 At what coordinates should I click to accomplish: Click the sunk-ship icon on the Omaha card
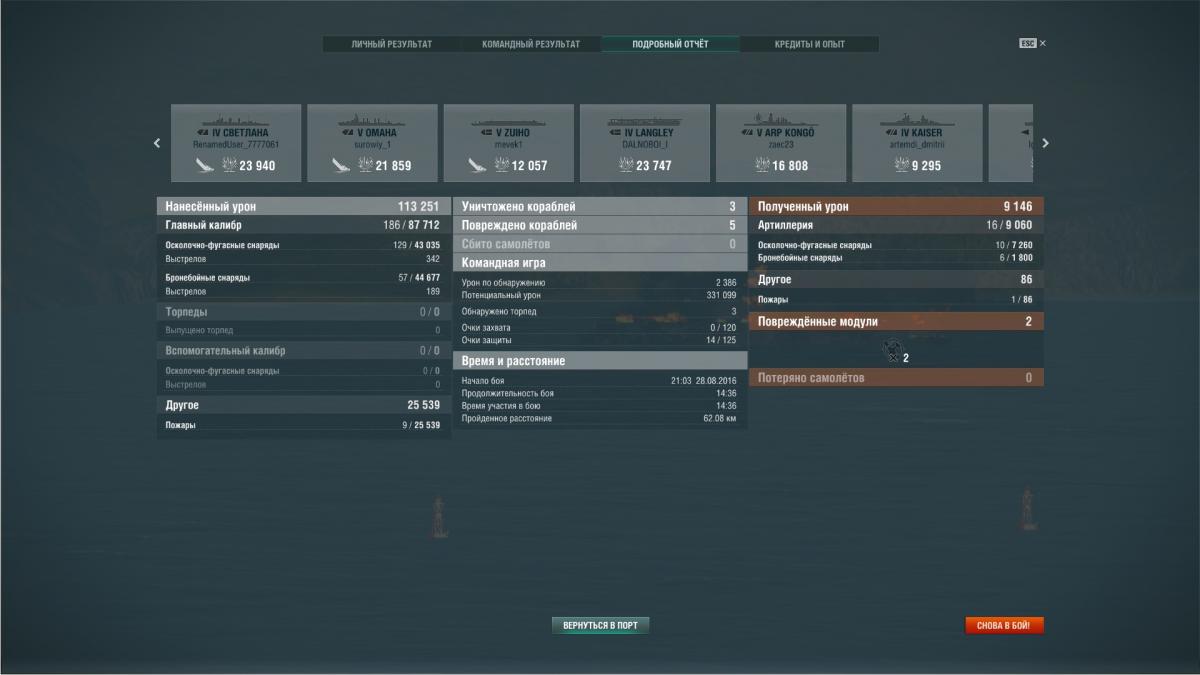pyautogui.click(x=342, y=165)
